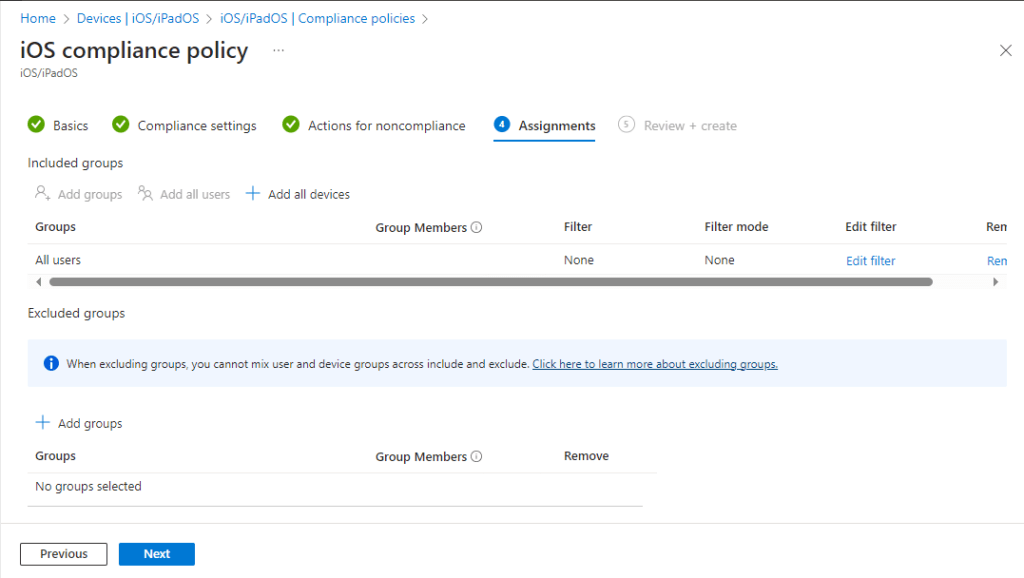Close the iOS compliance policy pane
Screen dimensions: 1024x578
pos(1006,50)
